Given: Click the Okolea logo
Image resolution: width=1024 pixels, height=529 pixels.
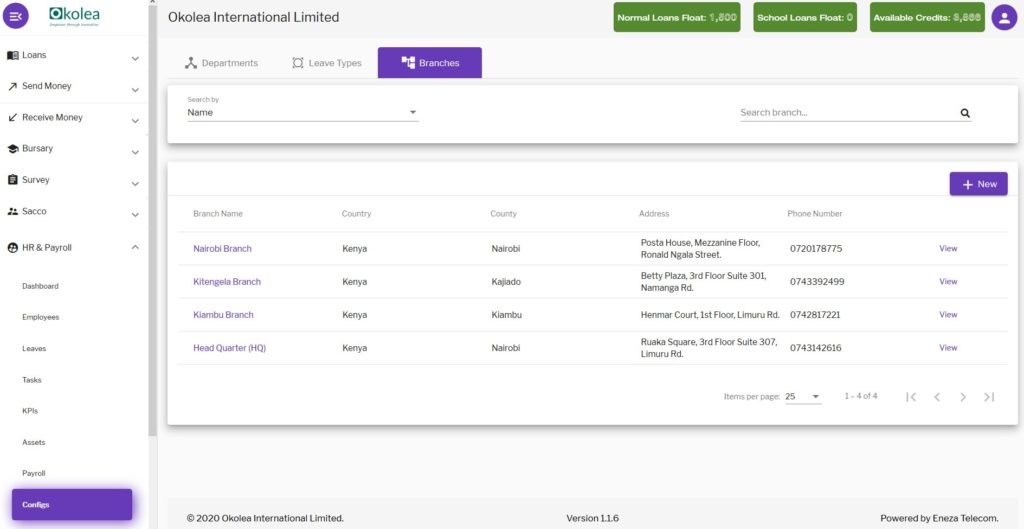Looking at the screenshot, I should click(74, 16).
